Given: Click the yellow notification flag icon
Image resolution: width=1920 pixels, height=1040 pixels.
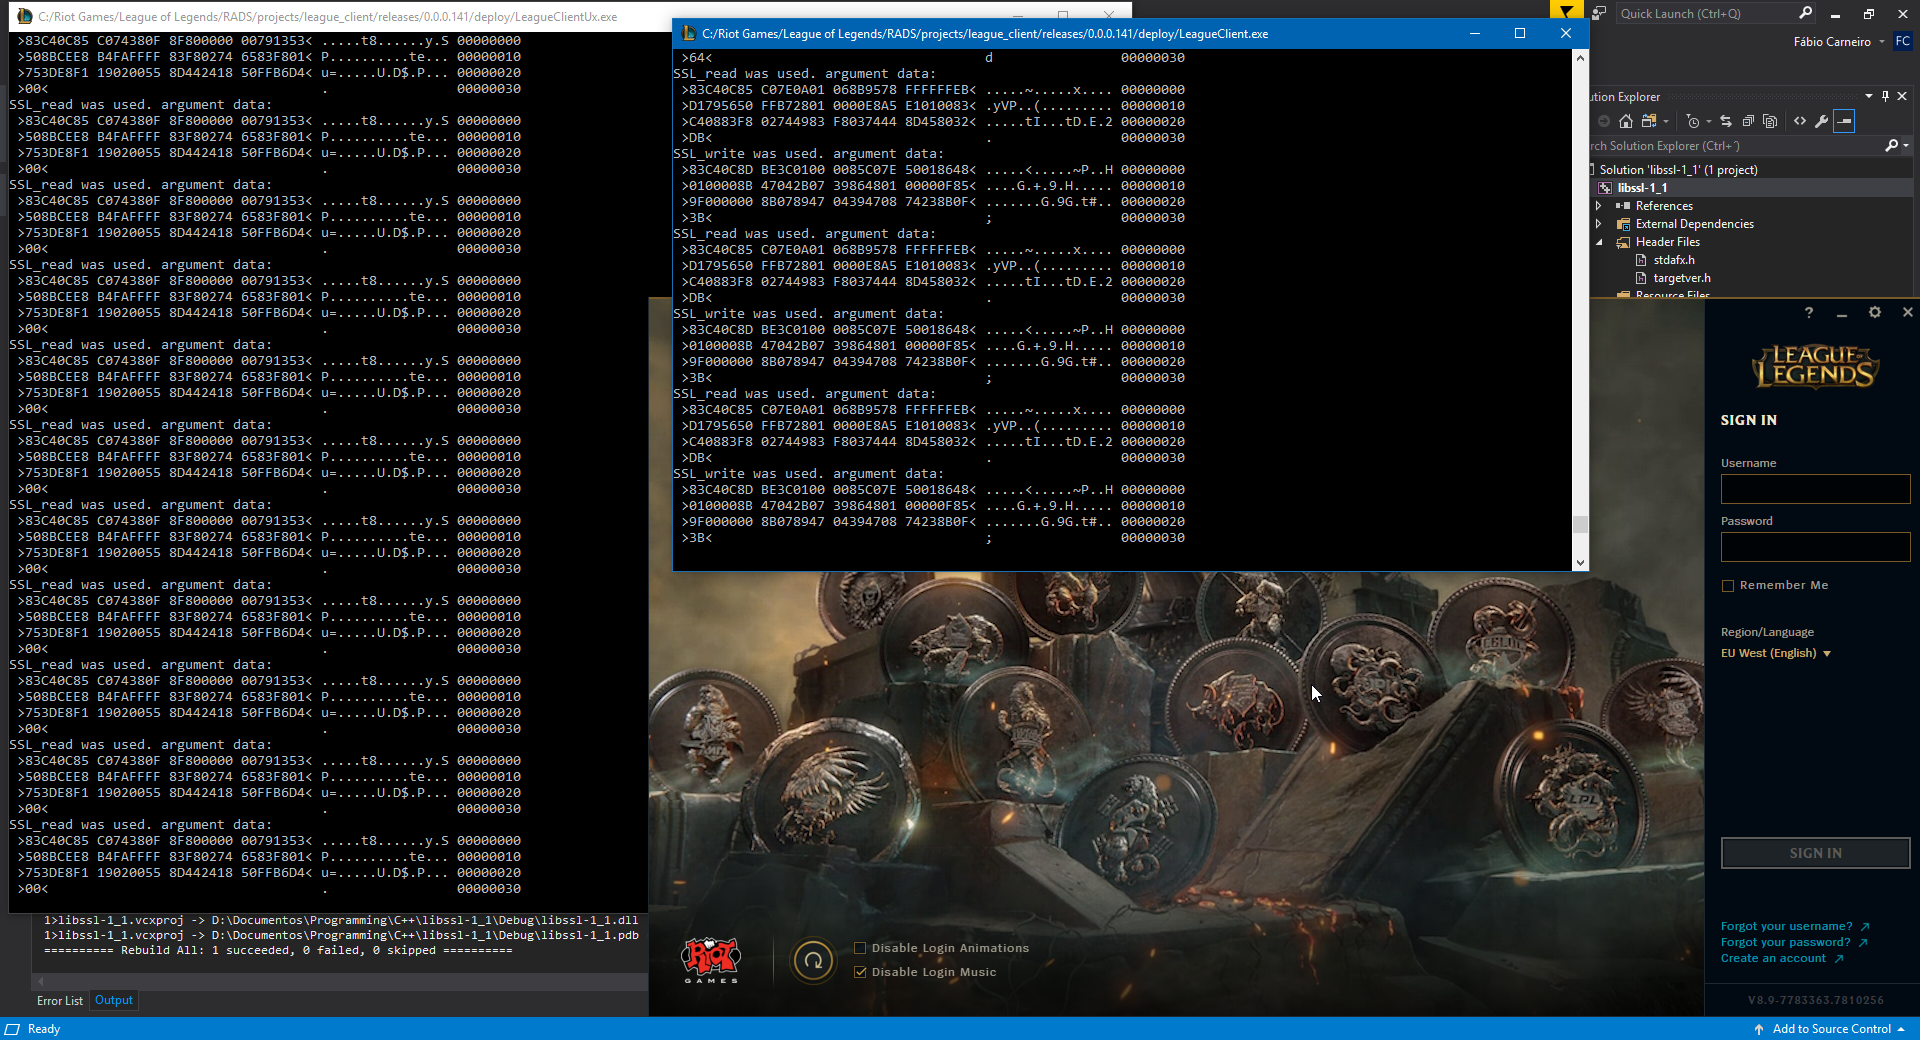Looking at the screenshot, I should [1566, 11].
